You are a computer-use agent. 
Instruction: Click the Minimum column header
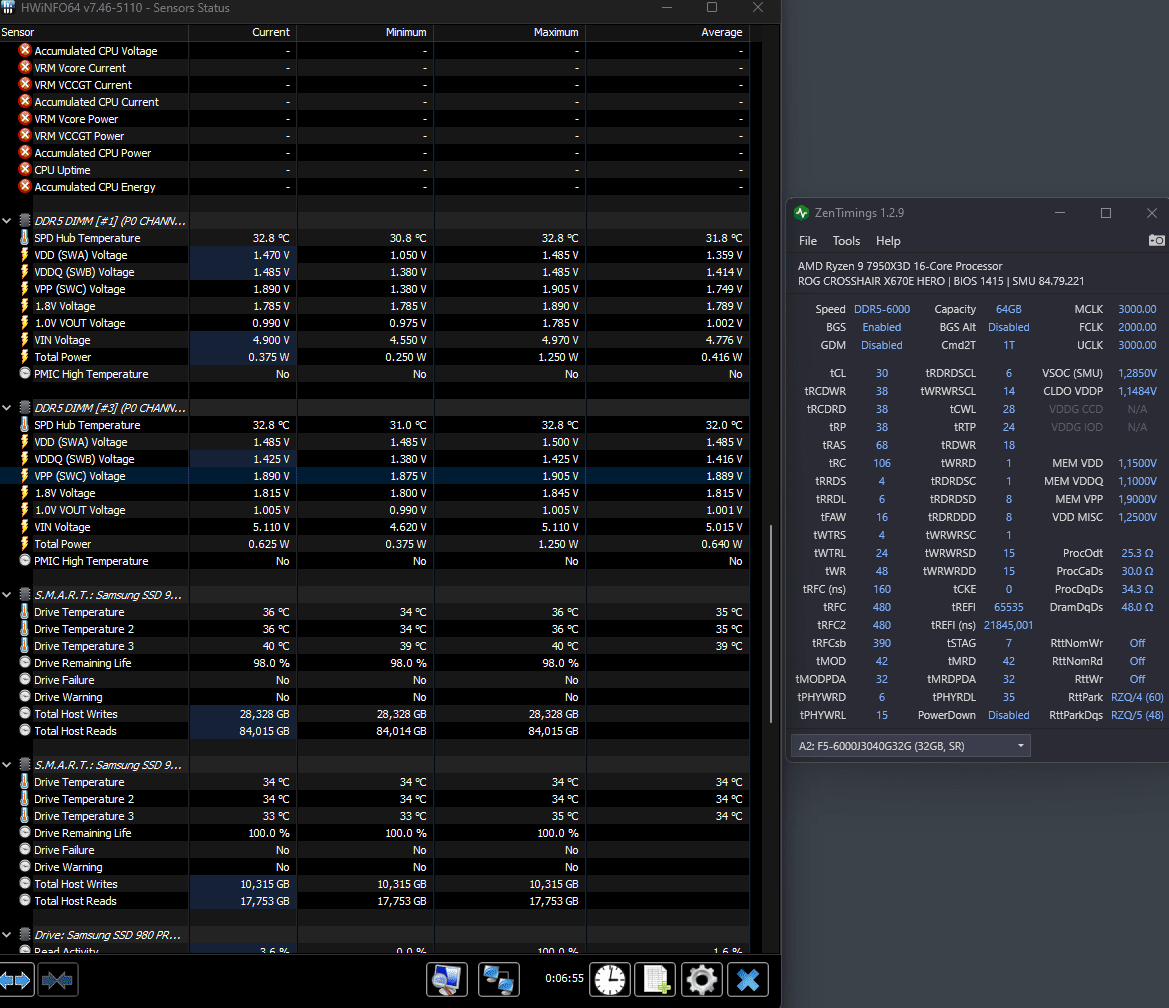point(365,32)
